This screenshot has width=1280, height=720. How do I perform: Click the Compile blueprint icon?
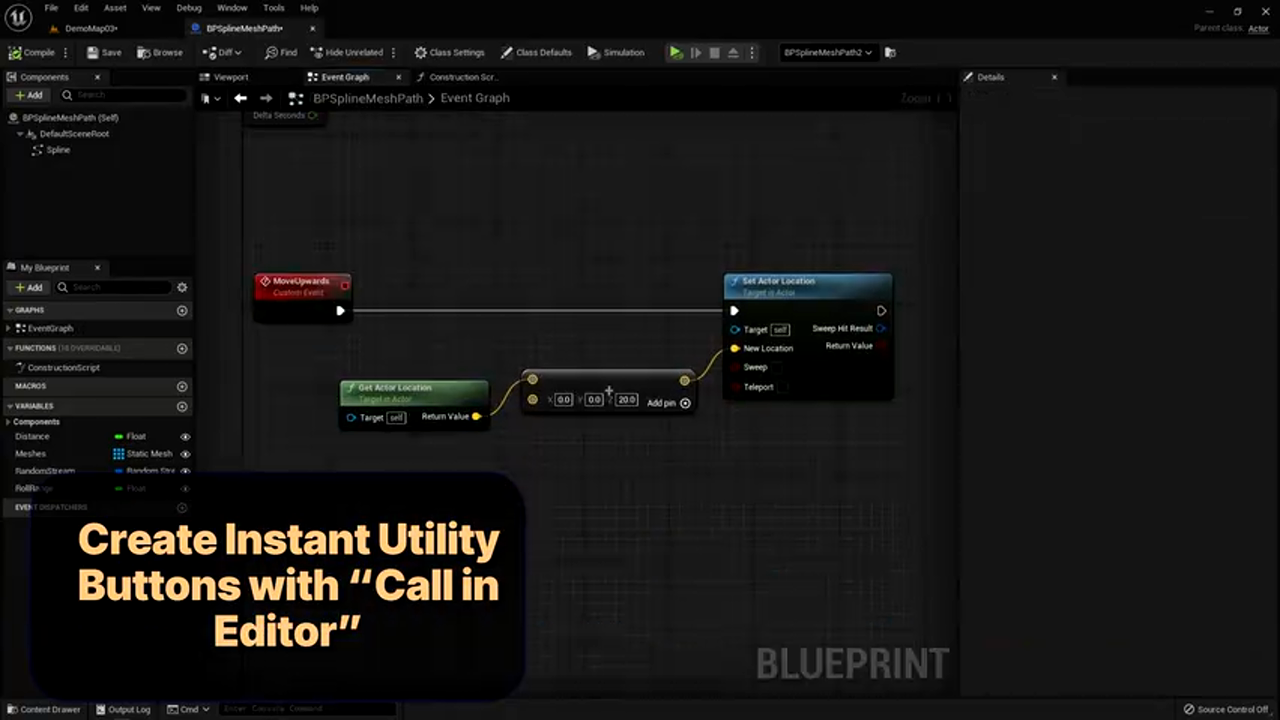(x=16, y=52)
